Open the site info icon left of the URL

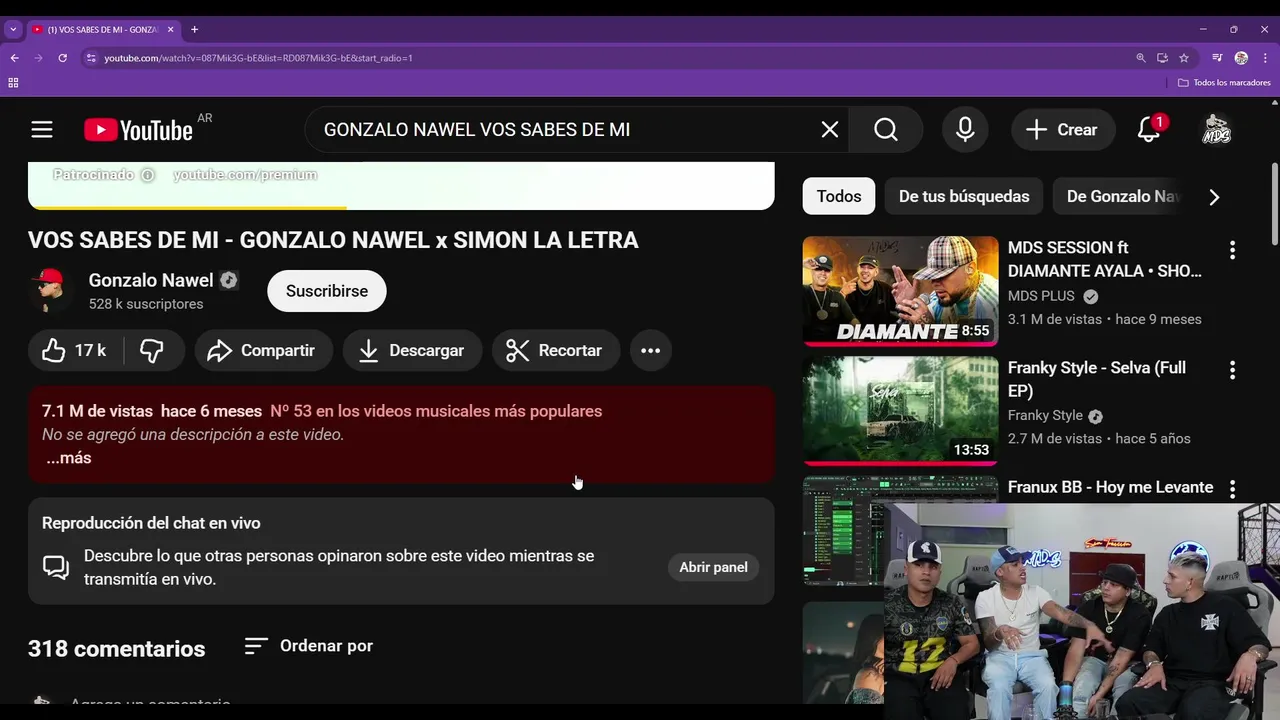click(91, 58)
